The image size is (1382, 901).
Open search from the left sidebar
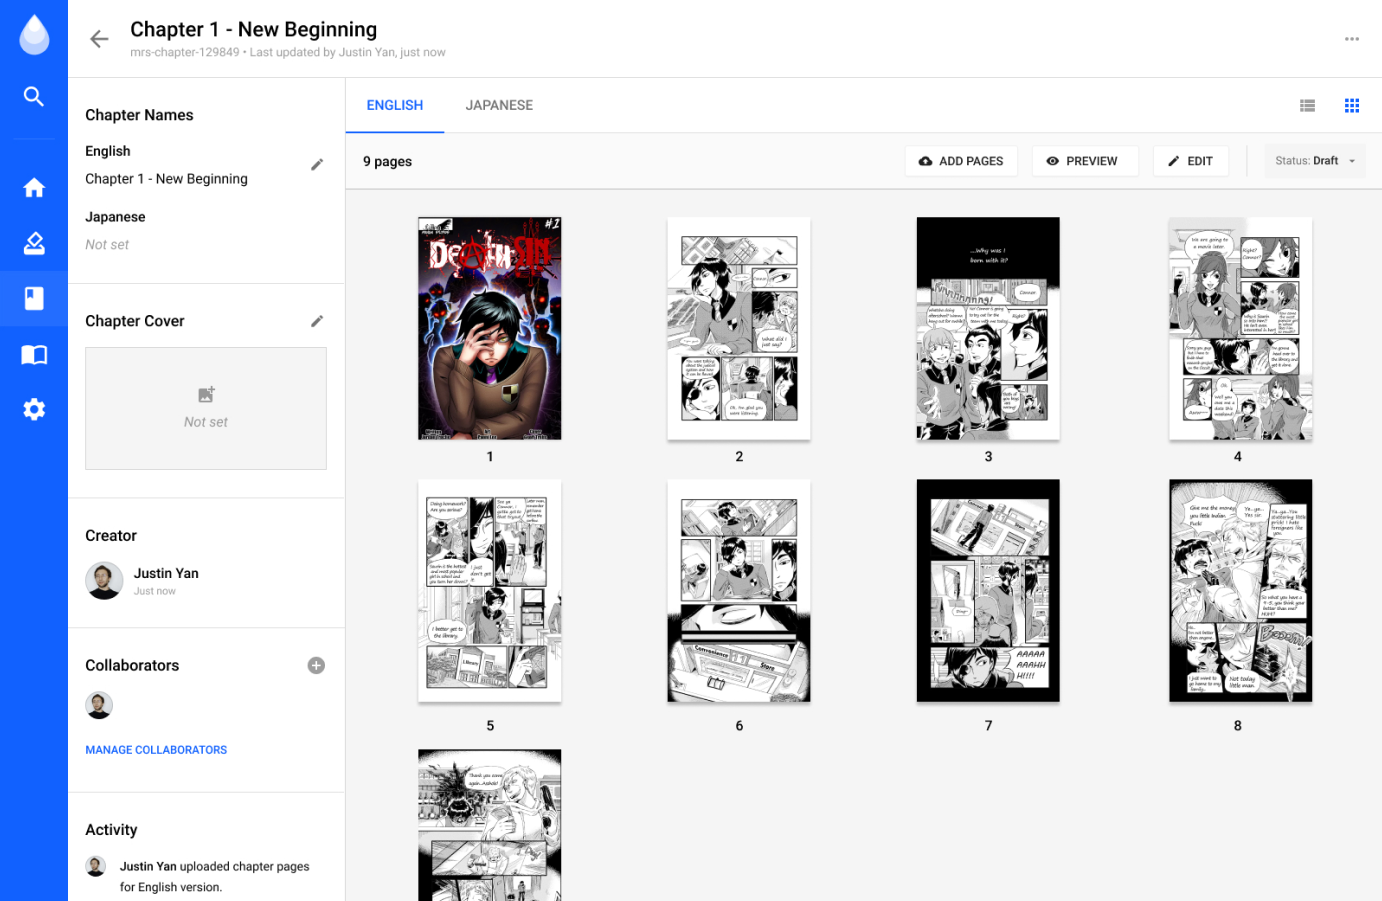pyautogui.click(x=34, y=96)
